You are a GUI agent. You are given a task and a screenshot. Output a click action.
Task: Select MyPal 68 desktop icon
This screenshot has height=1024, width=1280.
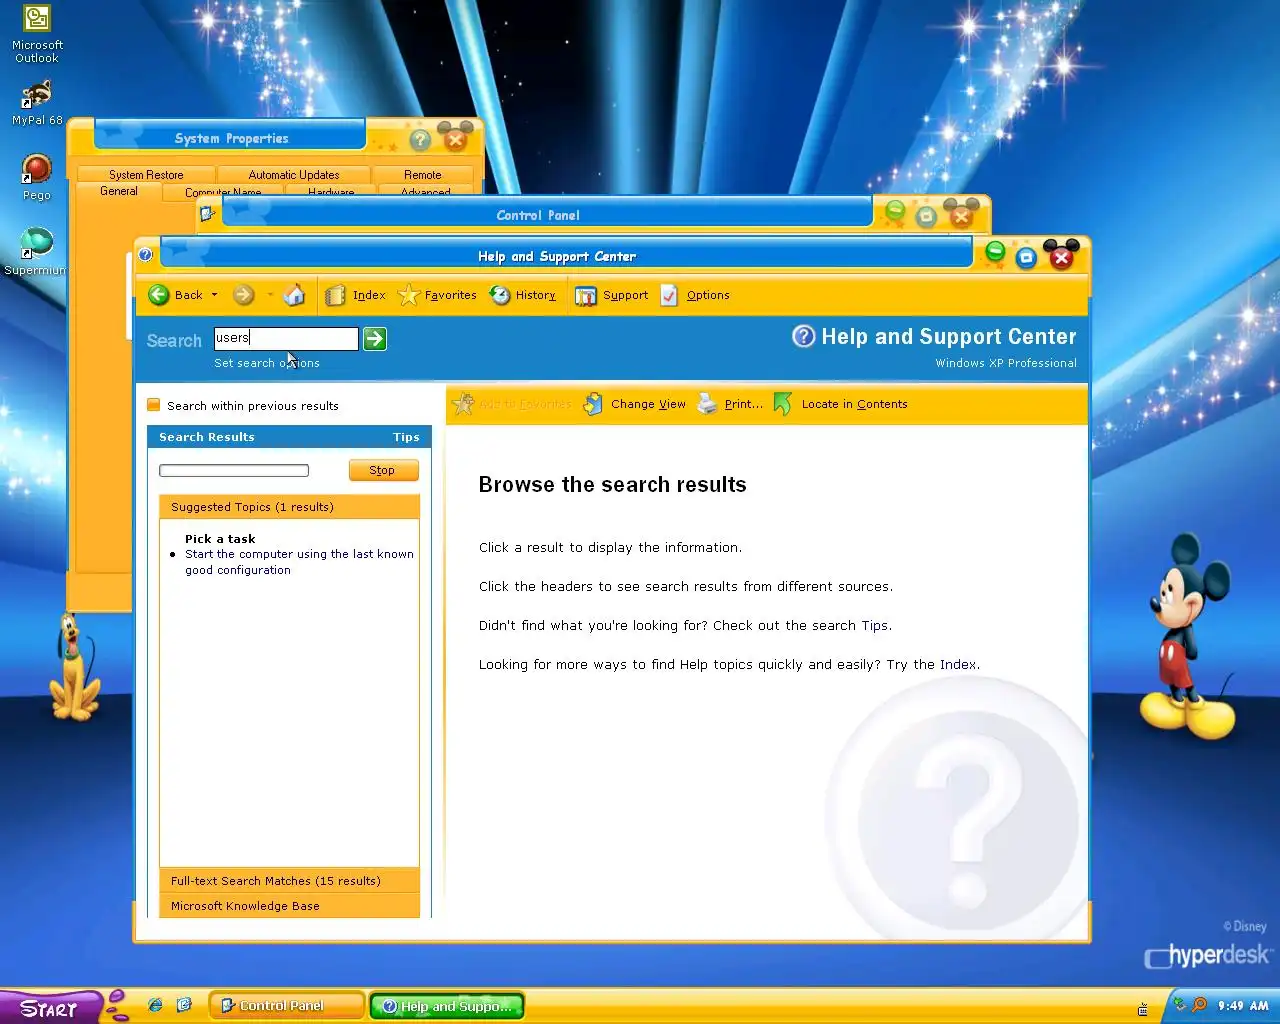click(37, 103)
